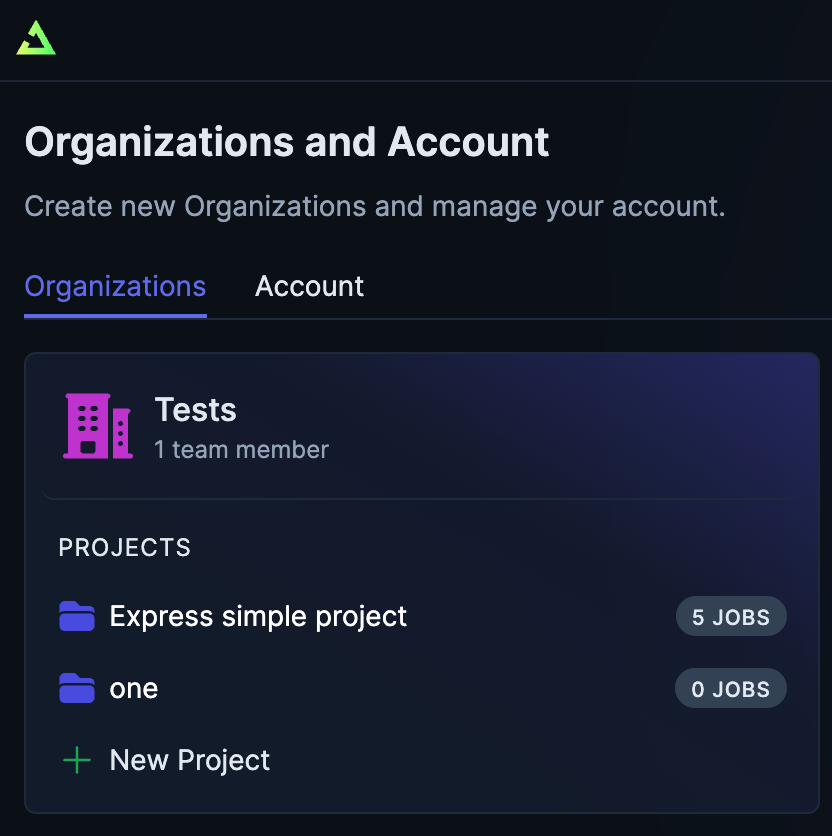Open the Tests organization name
The height and width of the screenshot is (836, 832).
coord(196,410)
